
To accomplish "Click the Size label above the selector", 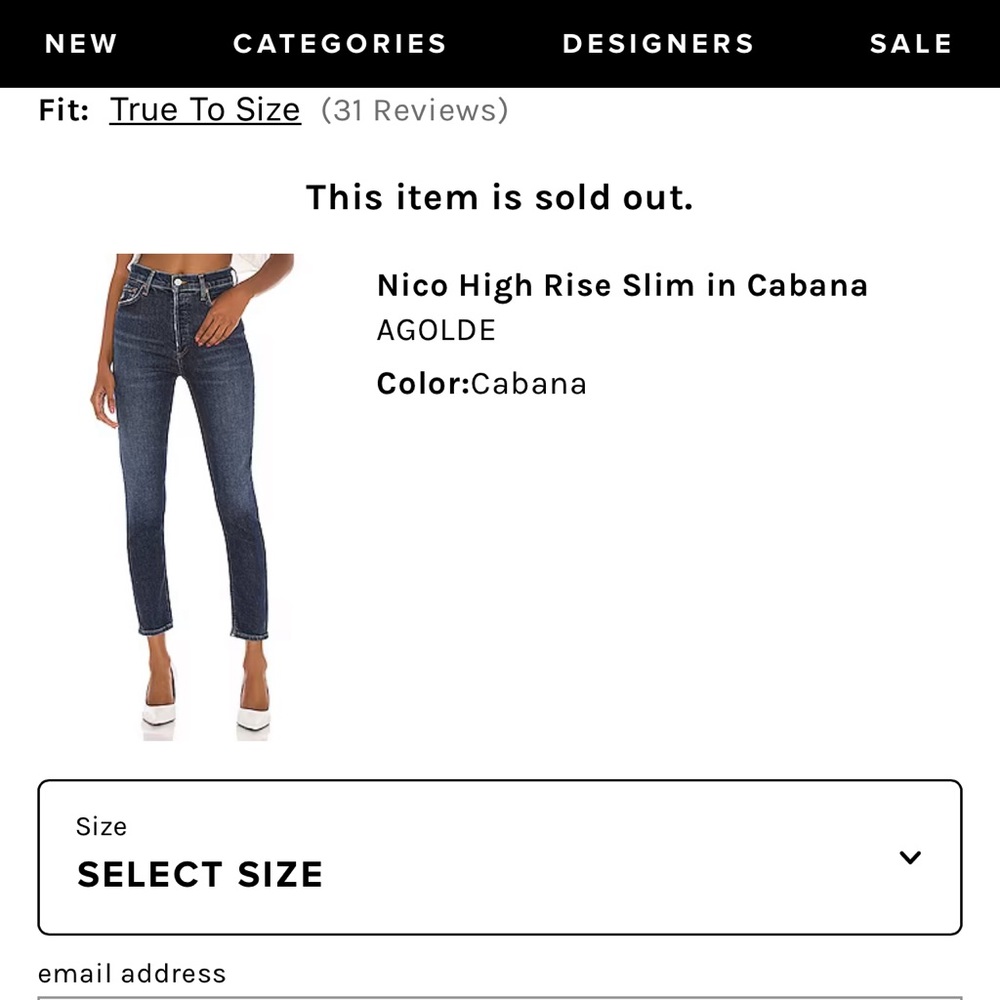I will click(x=101, y=827).
